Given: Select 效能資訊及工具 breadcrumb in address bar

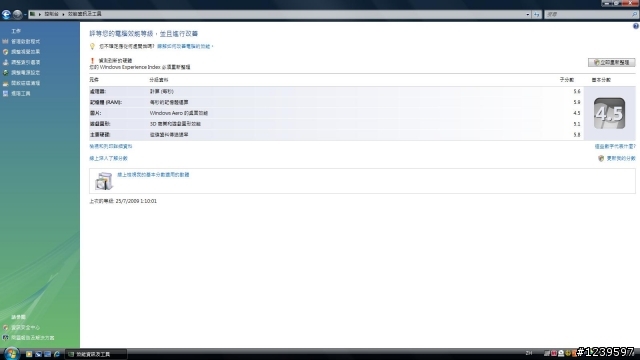Looking at the screenshot, I should (x=84, y=14).
